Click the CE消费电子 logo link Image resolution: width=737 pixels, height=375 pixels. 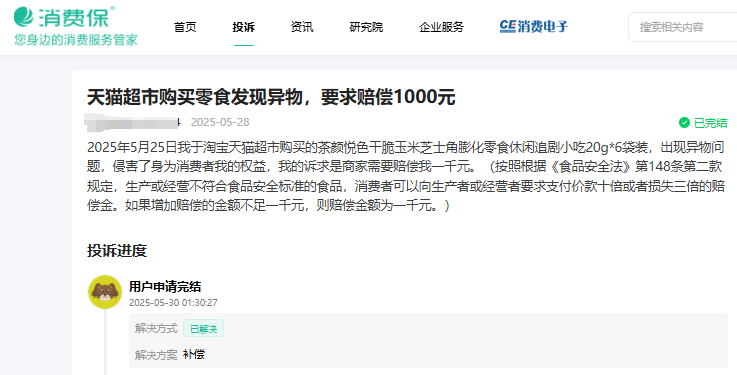533,26
